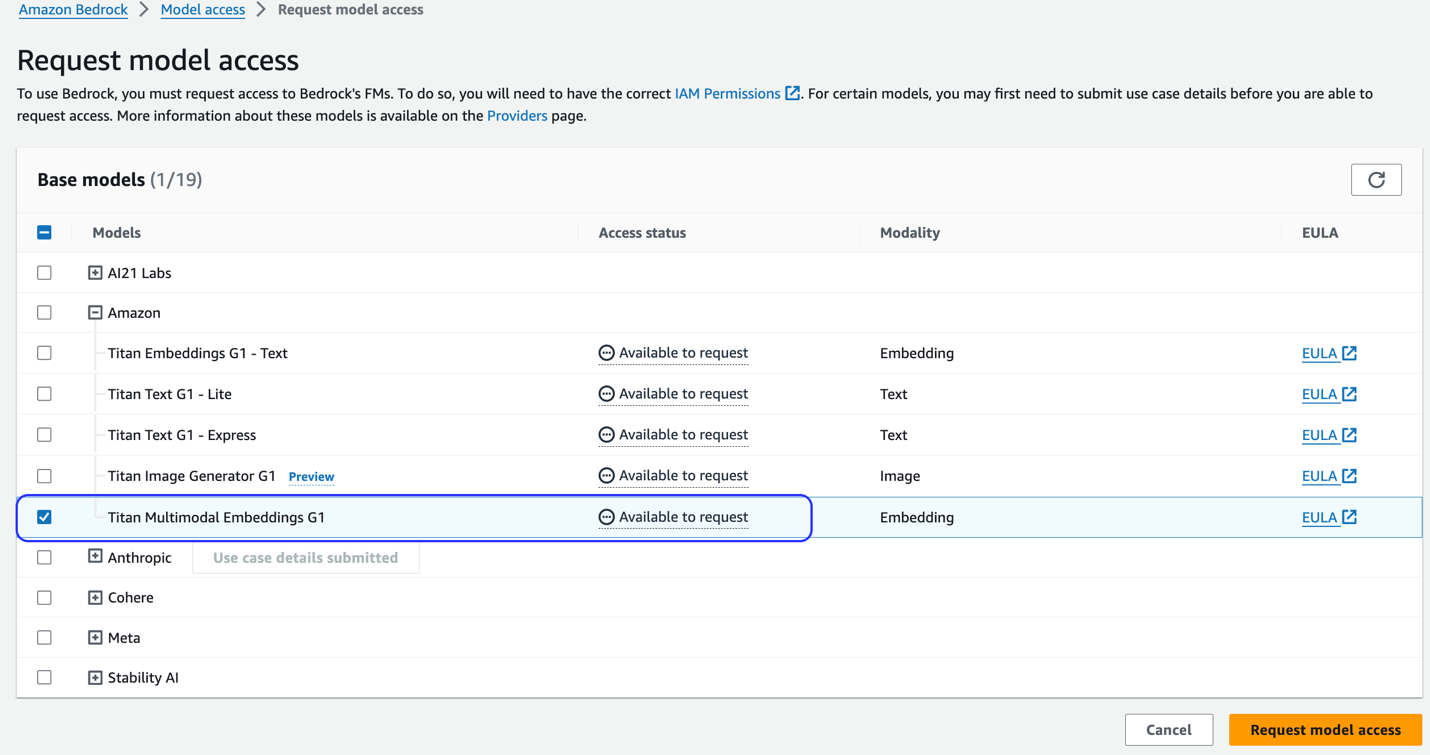Open EULA external link for Titan Image Generator G1
Viewport: 1430px width, 755px height.
pos(1349,475)
